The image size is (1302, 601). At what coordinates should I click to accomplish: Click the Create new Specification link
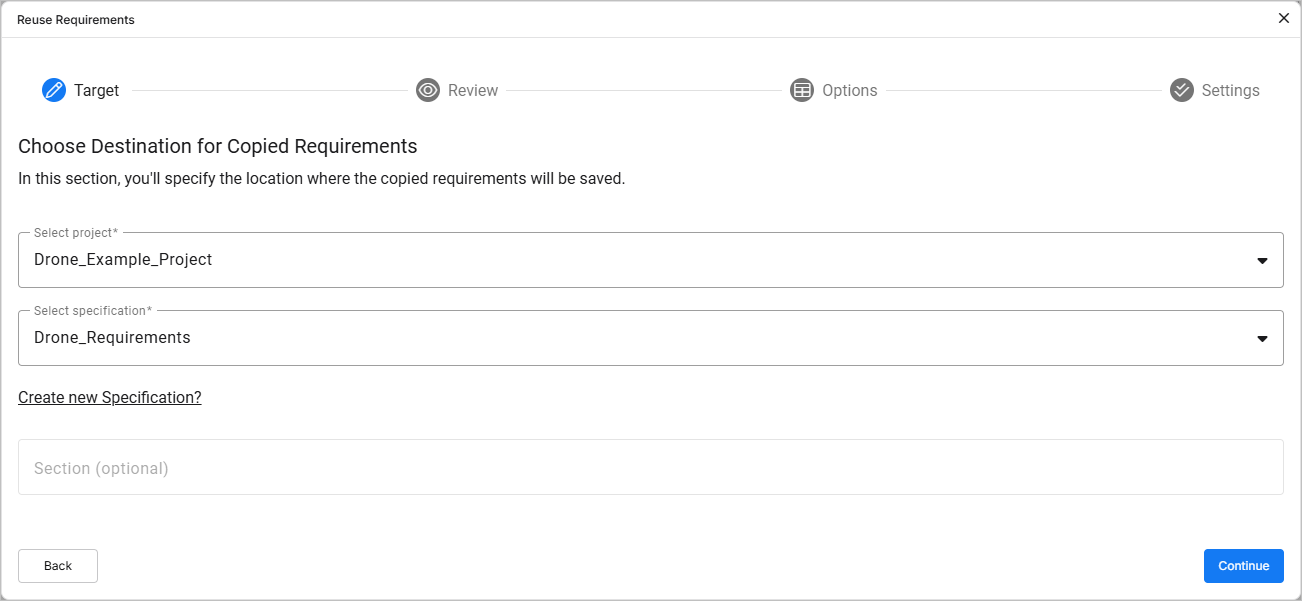tap(110, 397)
